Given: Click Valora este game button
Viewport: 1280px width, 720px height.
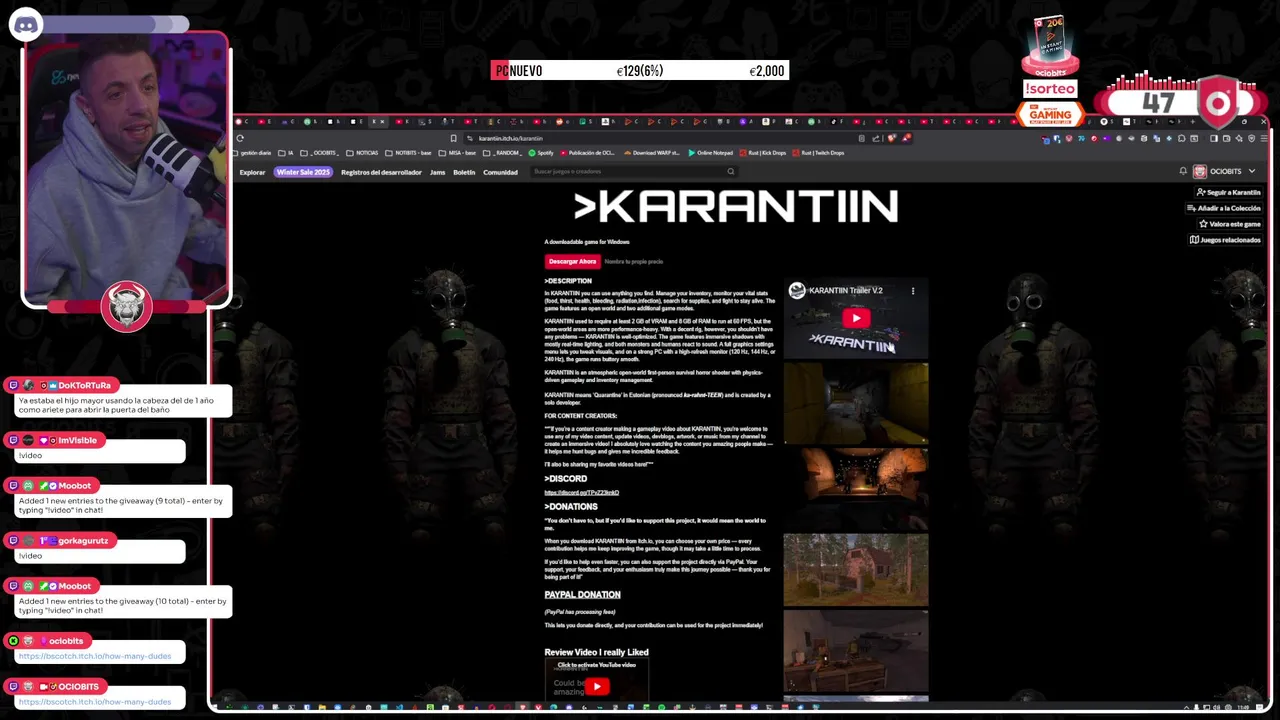Looking at the screenshot, I should [1229, 224].
